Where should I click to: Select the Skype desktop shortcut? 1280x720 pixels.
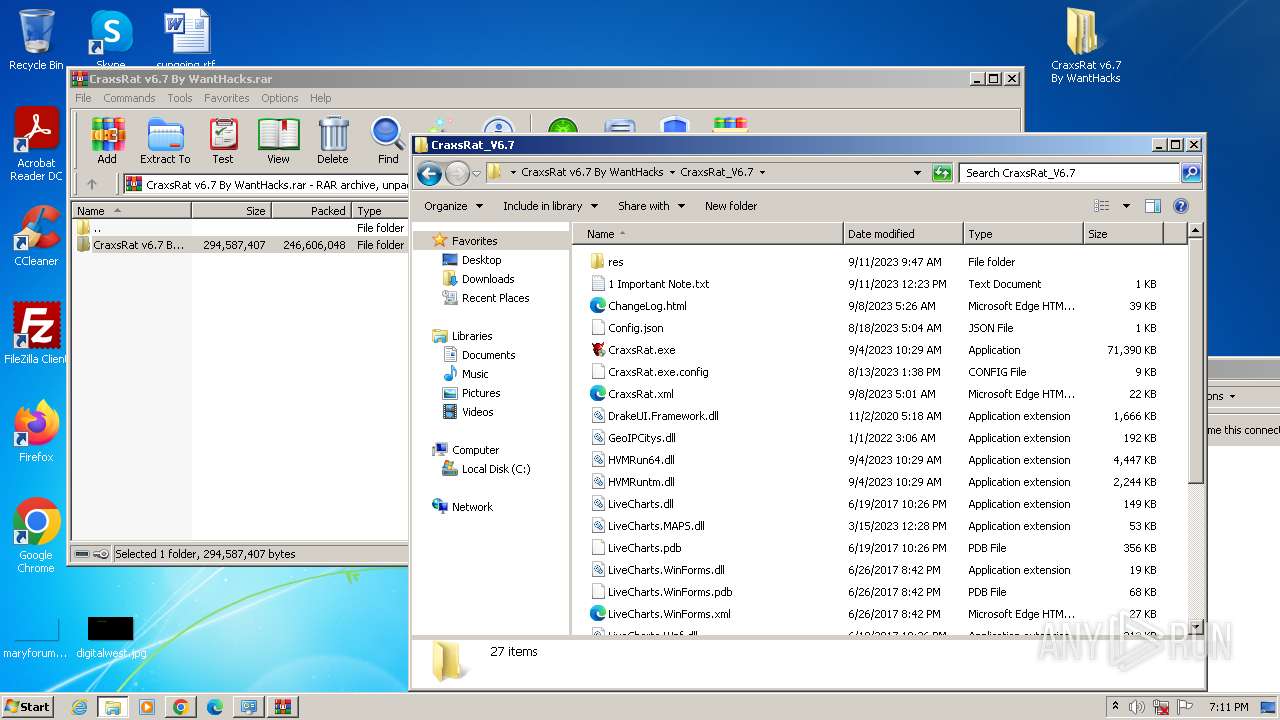click(111, 38)
